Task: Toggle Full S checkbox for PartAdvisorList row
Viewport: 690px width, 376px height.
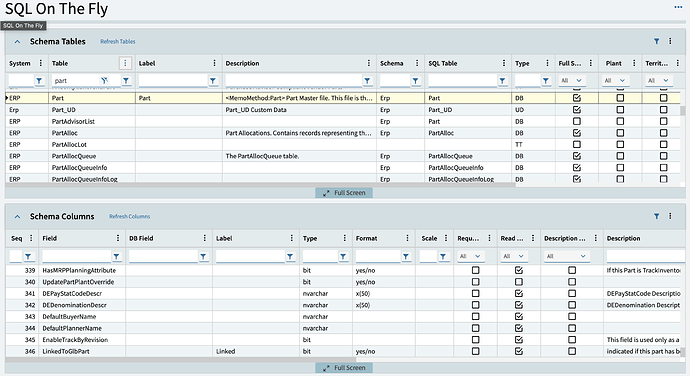Action: 577,121
